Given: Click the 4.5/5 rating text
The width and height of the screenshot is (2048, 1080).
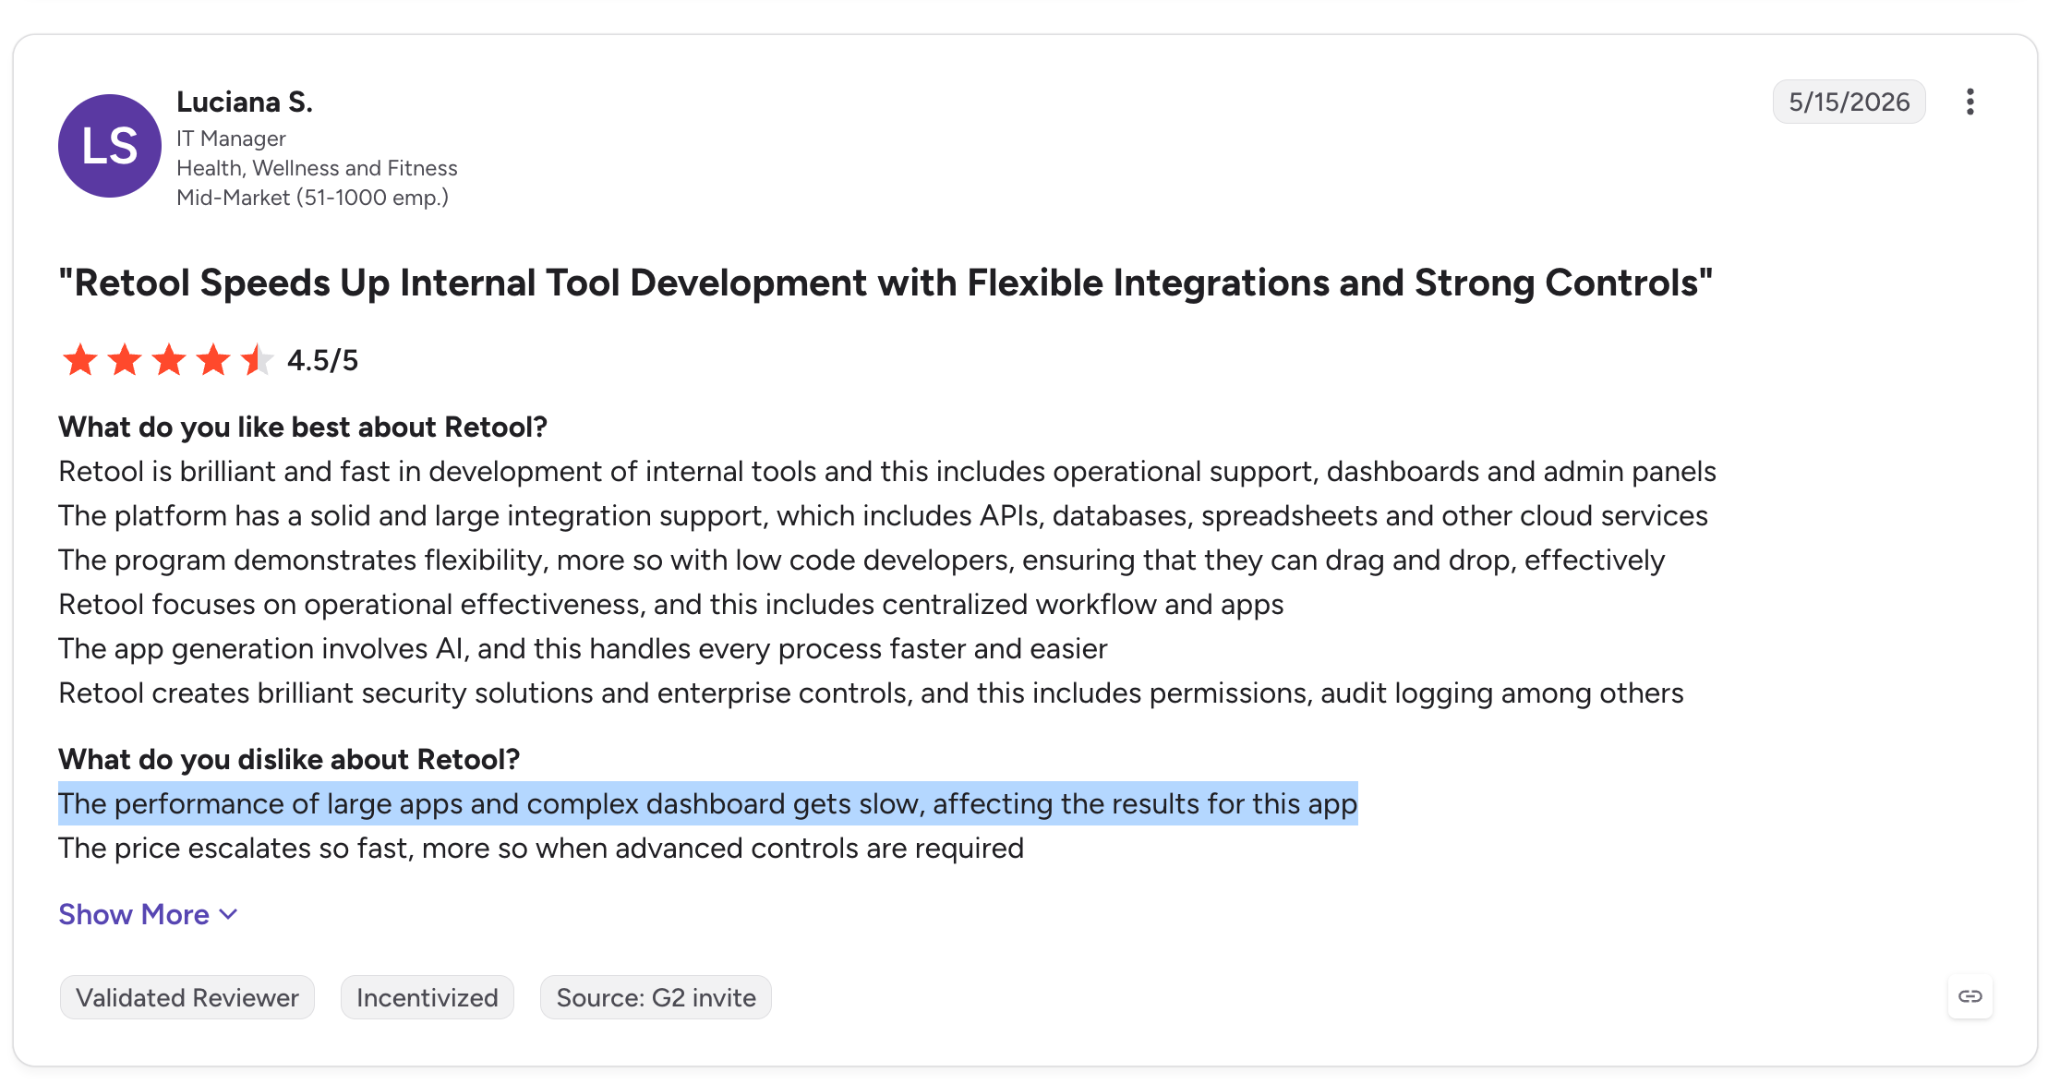Looking at the screenshot, I should pos(322,360).
